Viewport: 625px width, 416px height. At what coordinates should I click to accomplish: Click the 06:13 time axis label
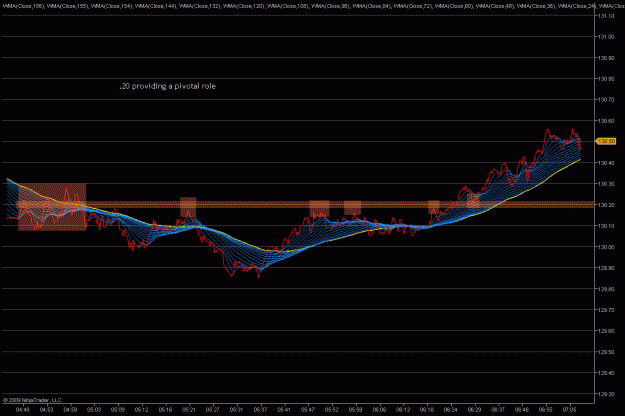403,410
